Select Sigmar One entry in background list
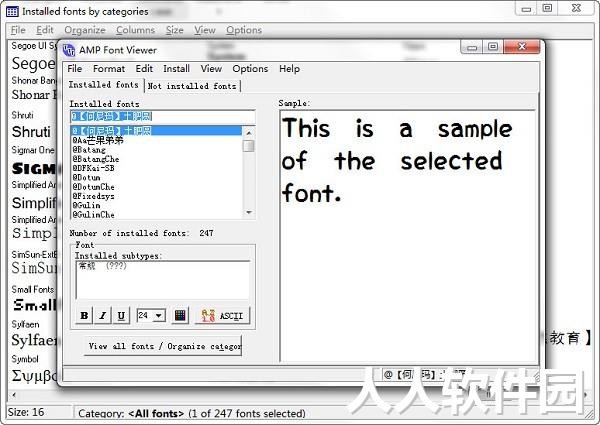 click(33, 150)
